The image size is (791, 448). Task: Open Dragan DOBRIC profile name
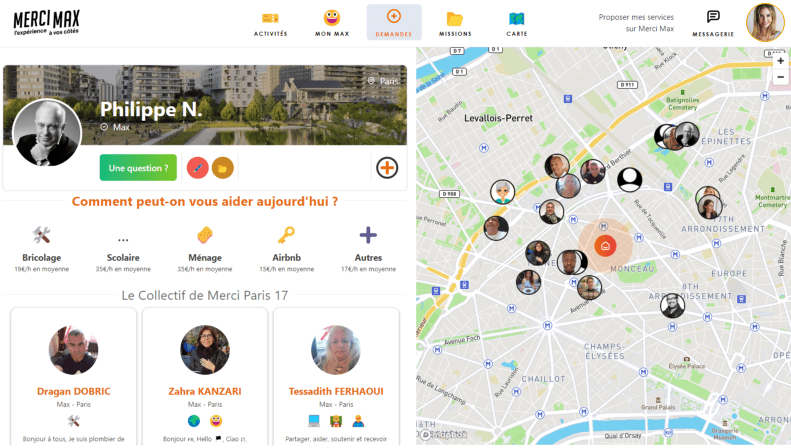[74, 391]
